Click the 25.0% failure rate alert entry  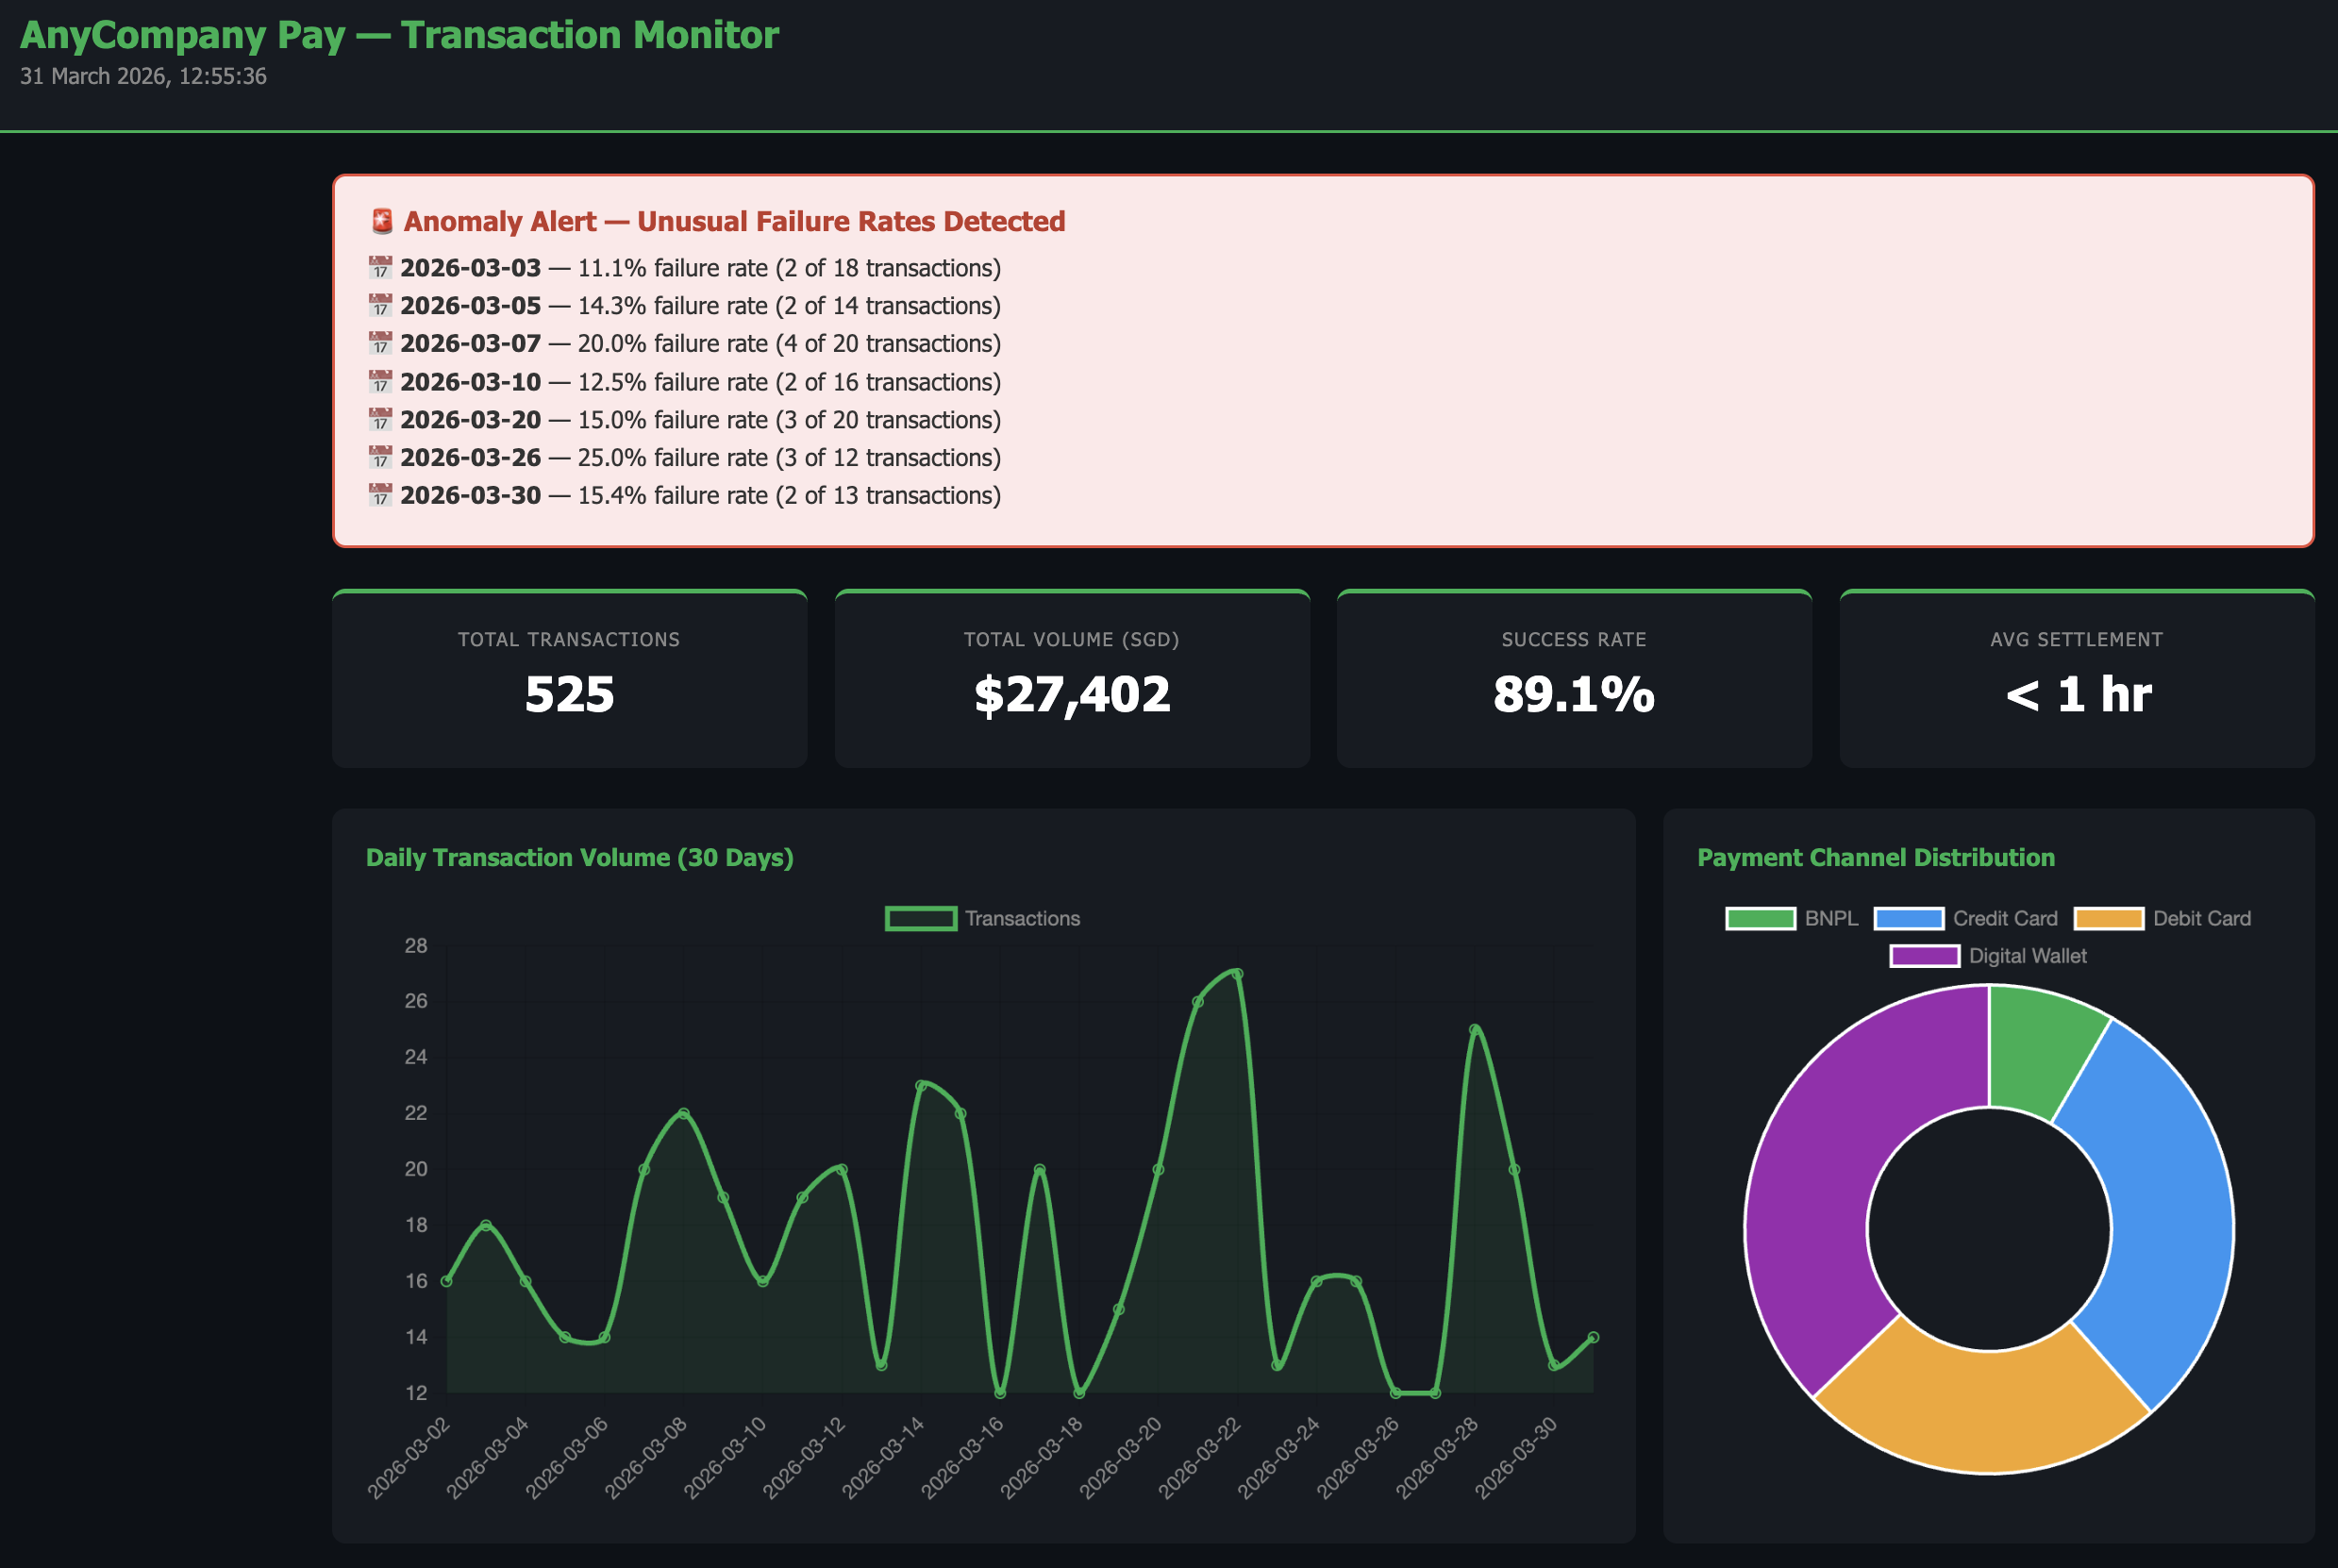tap(700, 457)
